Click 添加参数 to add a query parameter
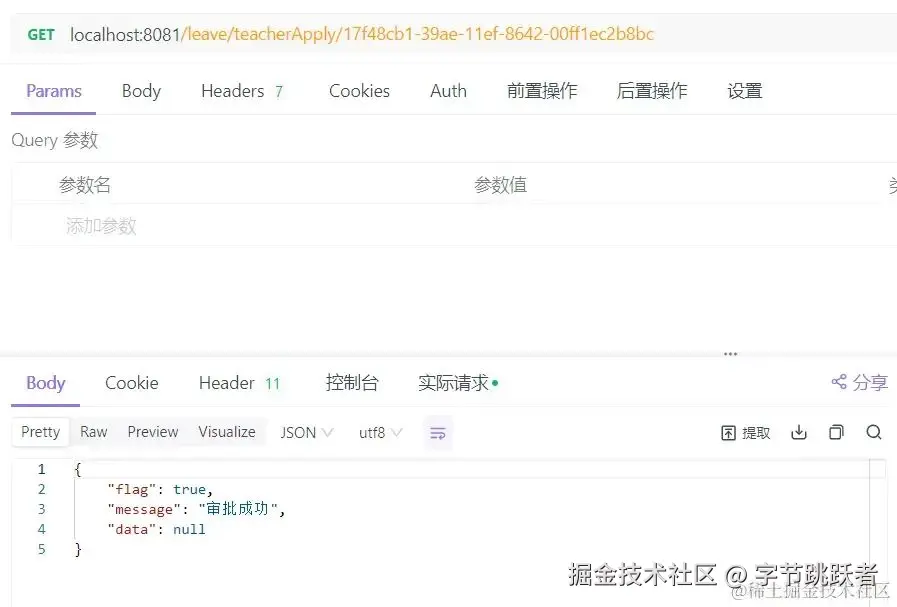The height and width of the screenshot is (607, 897). coord(100,227)
